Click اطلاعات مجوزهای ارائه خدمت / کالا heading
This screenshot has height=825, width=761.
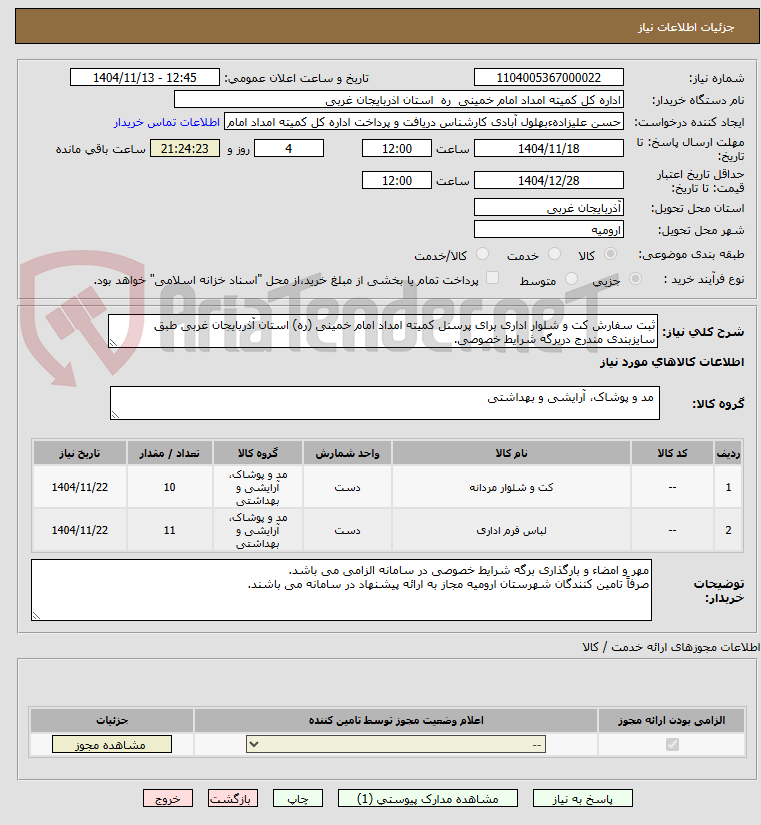[671, 647]
